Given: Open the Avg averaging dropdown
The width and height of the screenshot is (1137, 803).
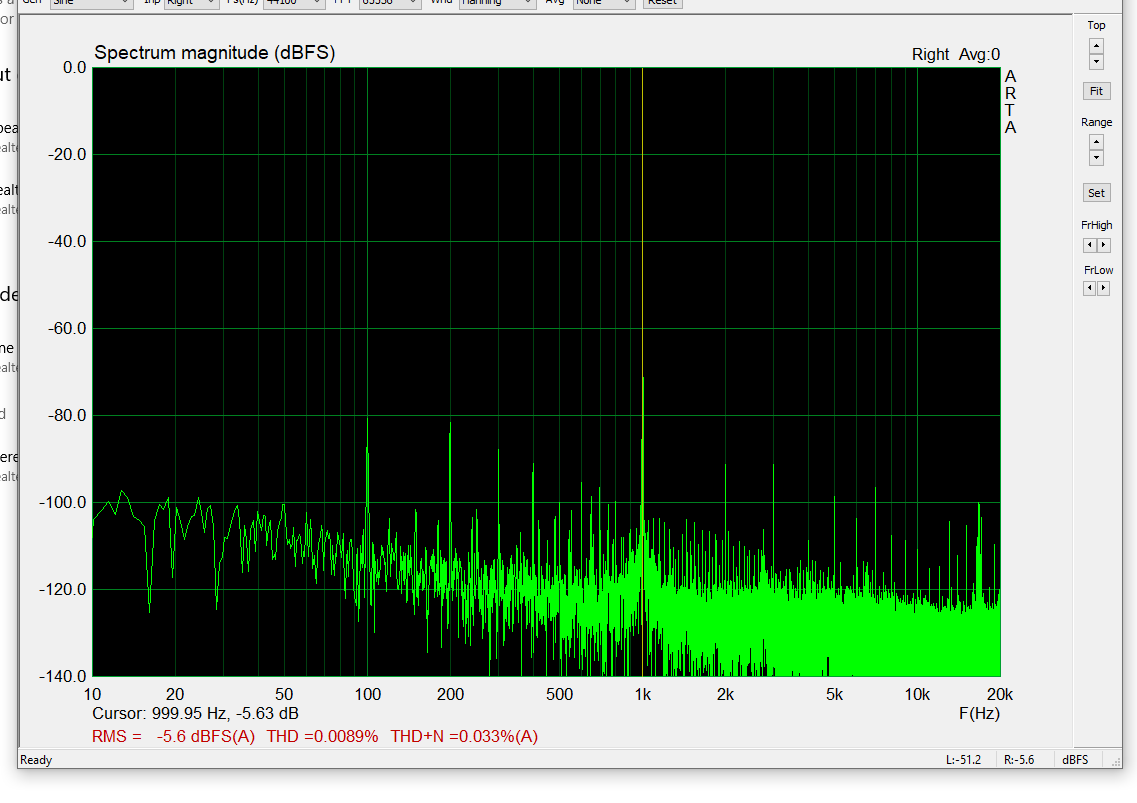Looking at the screenshot, I should [x=604, y=3].
